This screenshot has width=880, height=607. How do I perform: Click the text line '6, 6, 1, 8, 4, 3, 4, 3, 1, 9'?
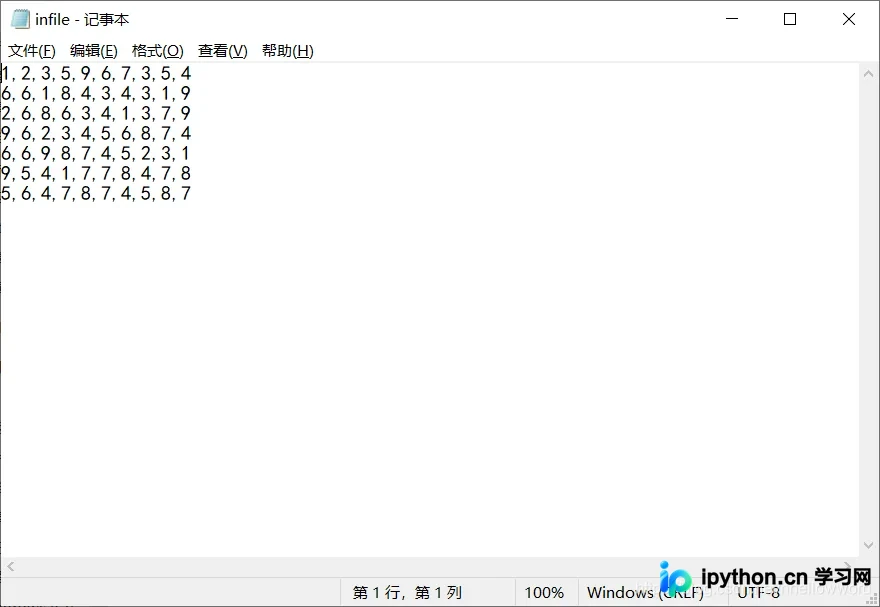coord(96,93)
